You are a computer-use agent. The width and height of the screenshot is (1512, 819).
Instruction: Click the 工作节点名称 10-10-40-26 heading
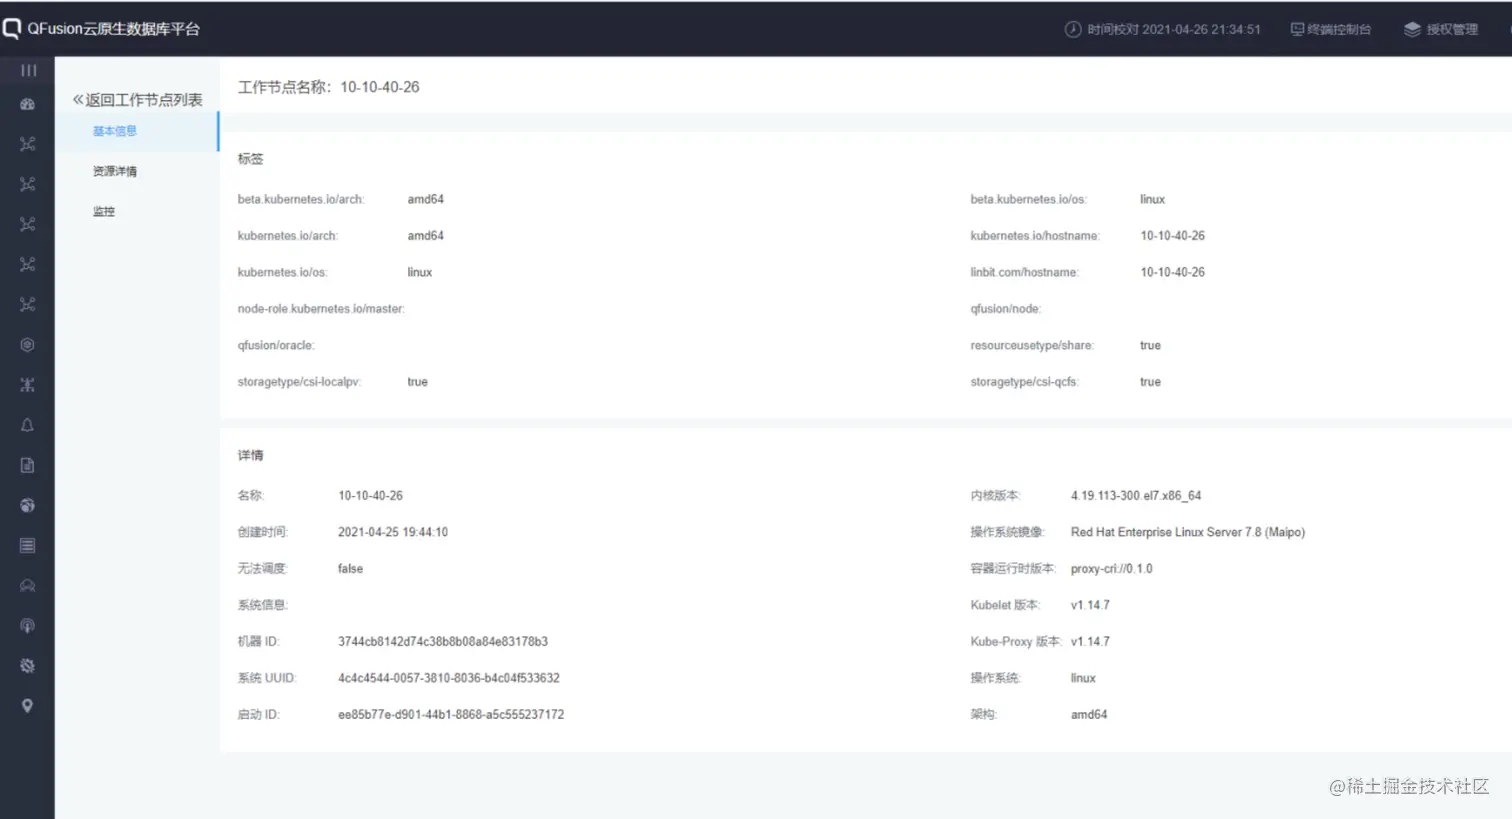329,87
